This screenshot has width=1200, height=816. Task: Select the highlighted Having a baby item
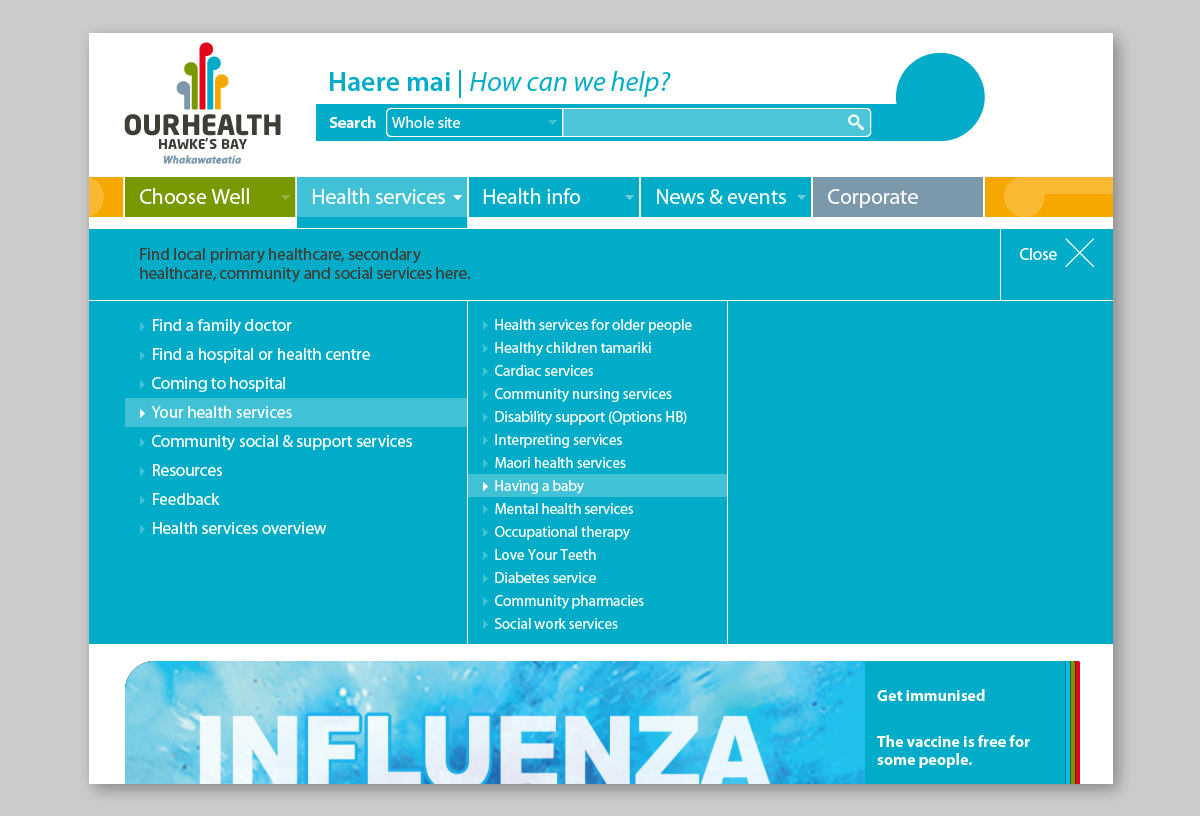(x=597, y=486)
